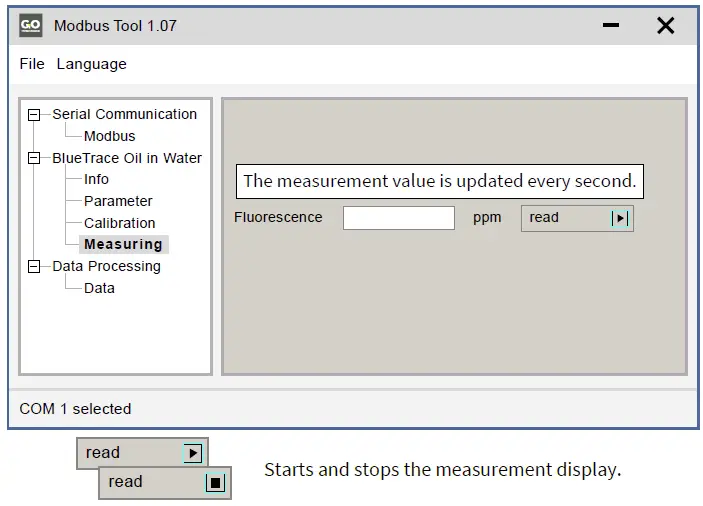Viewport: 703px width, 506px height.
Task: Click the play icon on panel read button
Action: coord(620,219)
